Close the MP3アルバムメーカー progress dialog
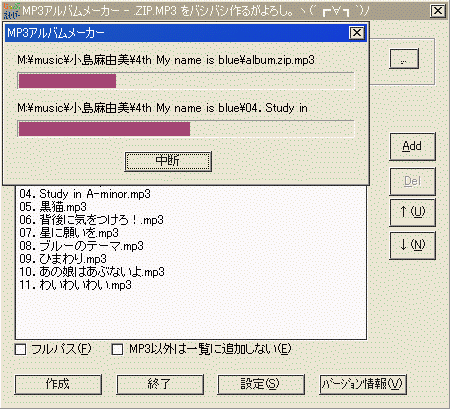The width and height of the screenshot is (450, 409). (357, 33)
